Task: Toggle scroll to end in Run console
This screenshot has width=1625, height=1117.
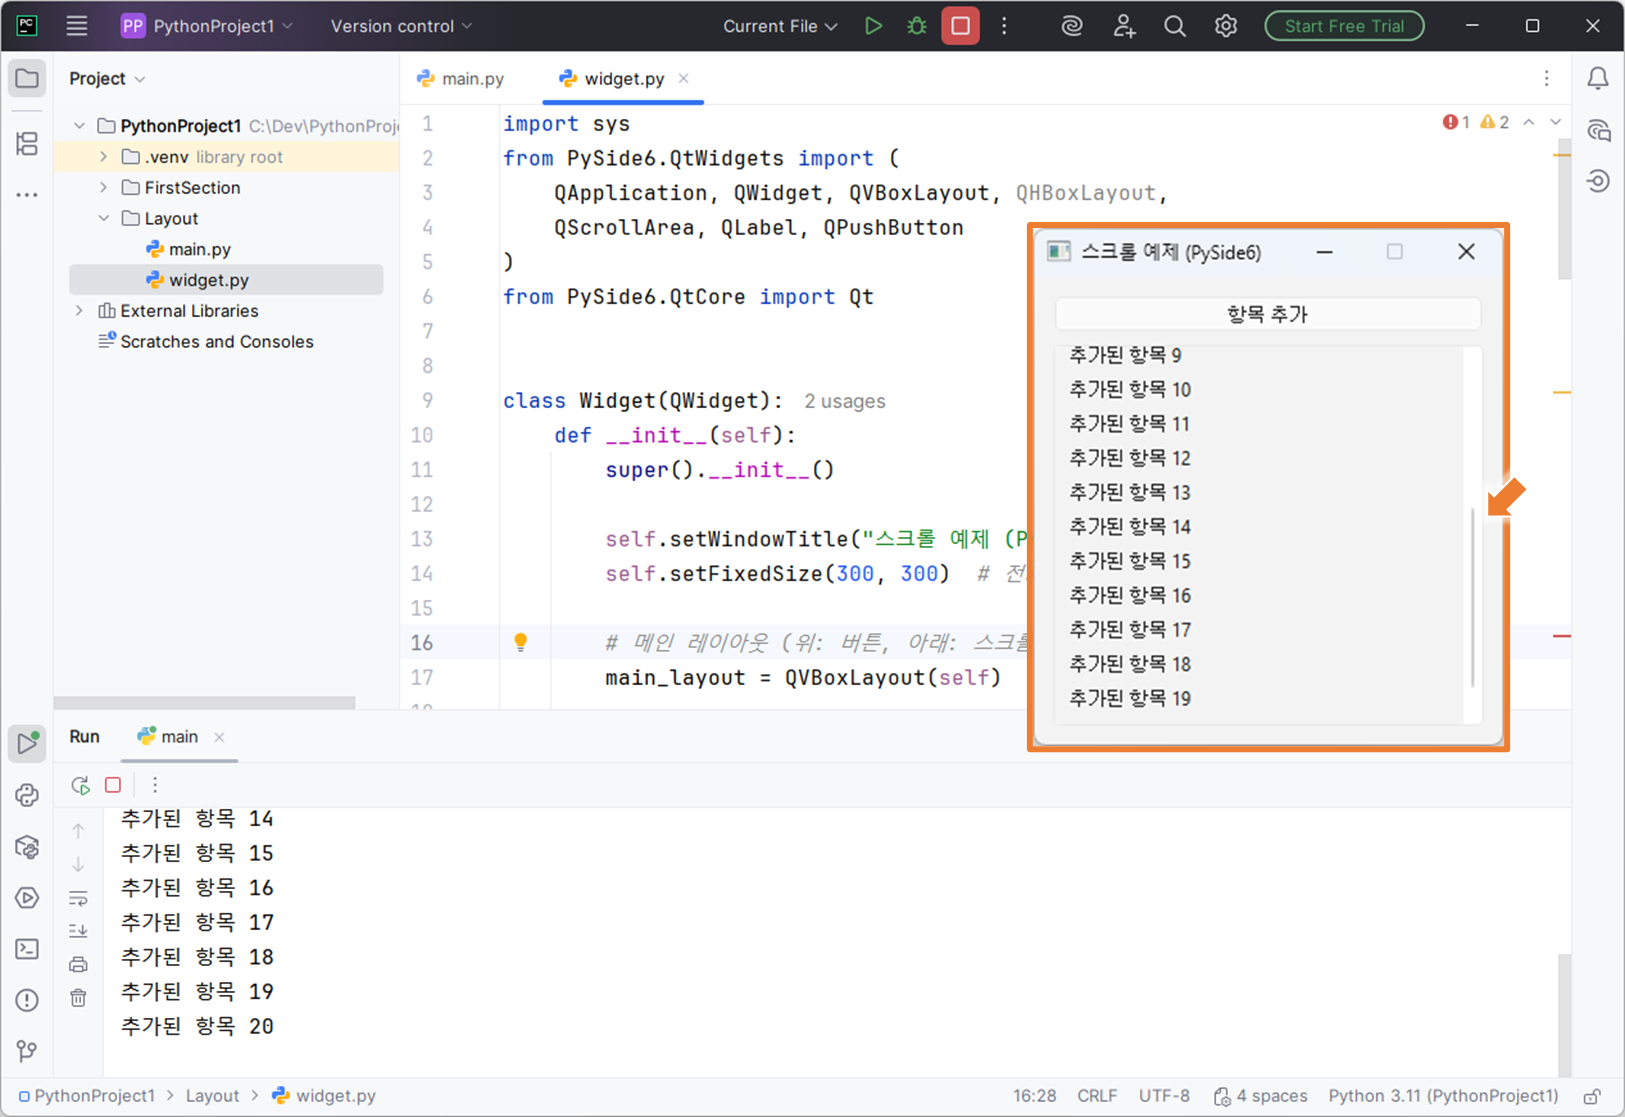Action: 78,931
